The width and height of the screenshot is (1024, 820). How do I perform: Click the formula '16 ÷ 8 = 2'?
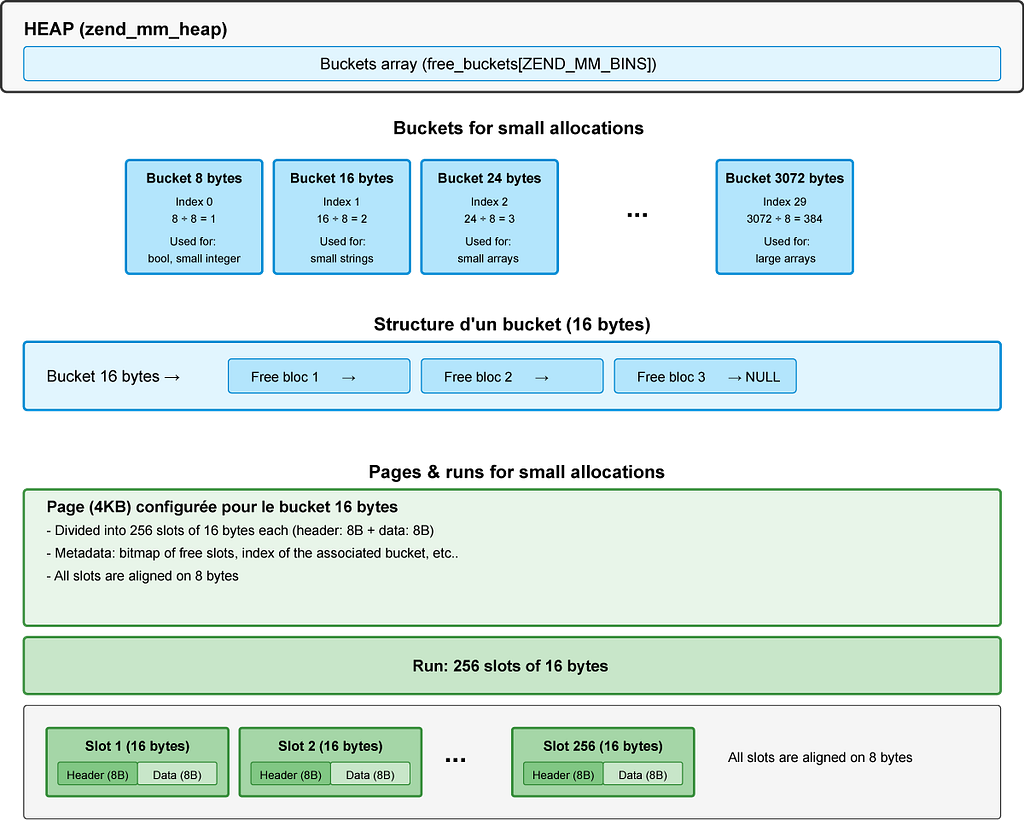342,219
